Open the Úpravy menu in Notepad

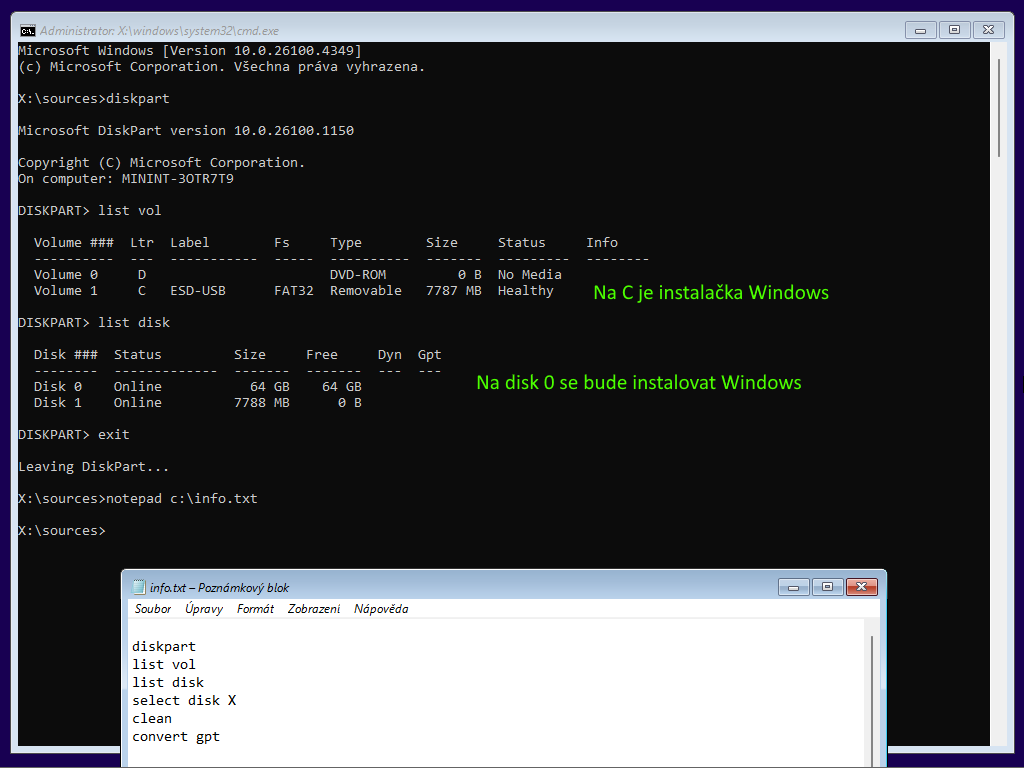pyautogui.click(x=204, y=609)
